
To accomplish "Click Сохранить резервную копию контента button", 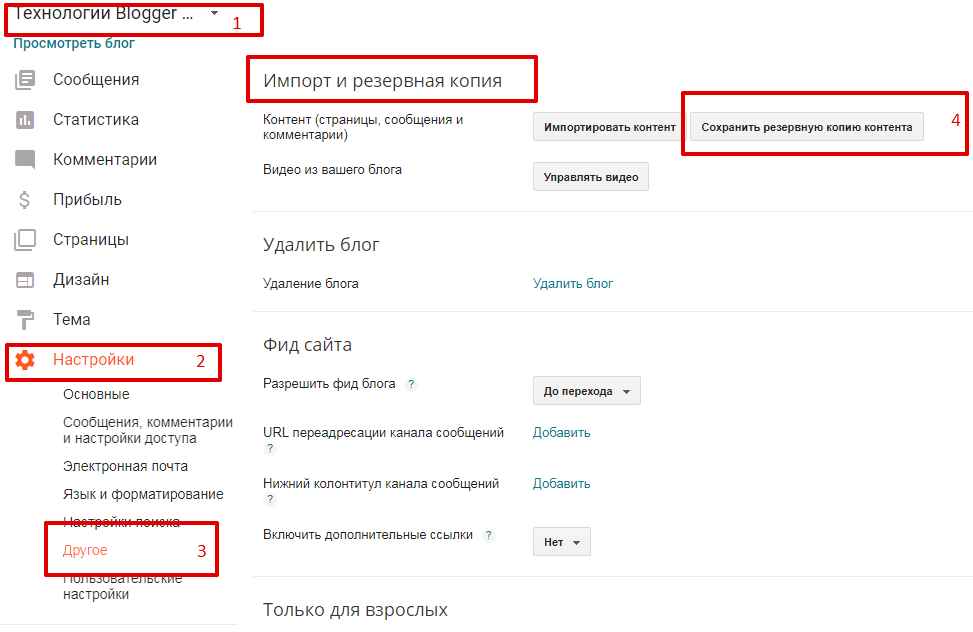I will 806,127.
